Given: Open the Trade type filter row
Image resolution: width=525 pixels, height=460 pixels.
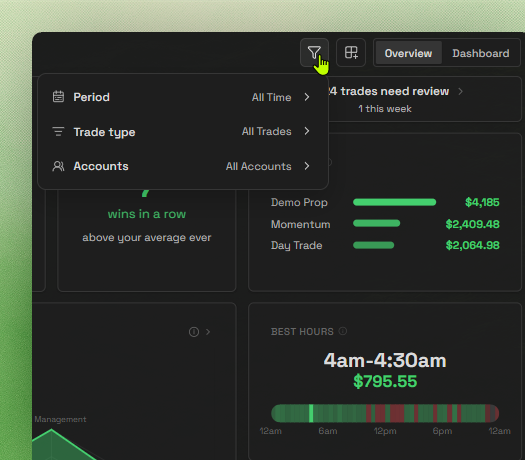Looking at the screenshot, I should click(183, 132).
